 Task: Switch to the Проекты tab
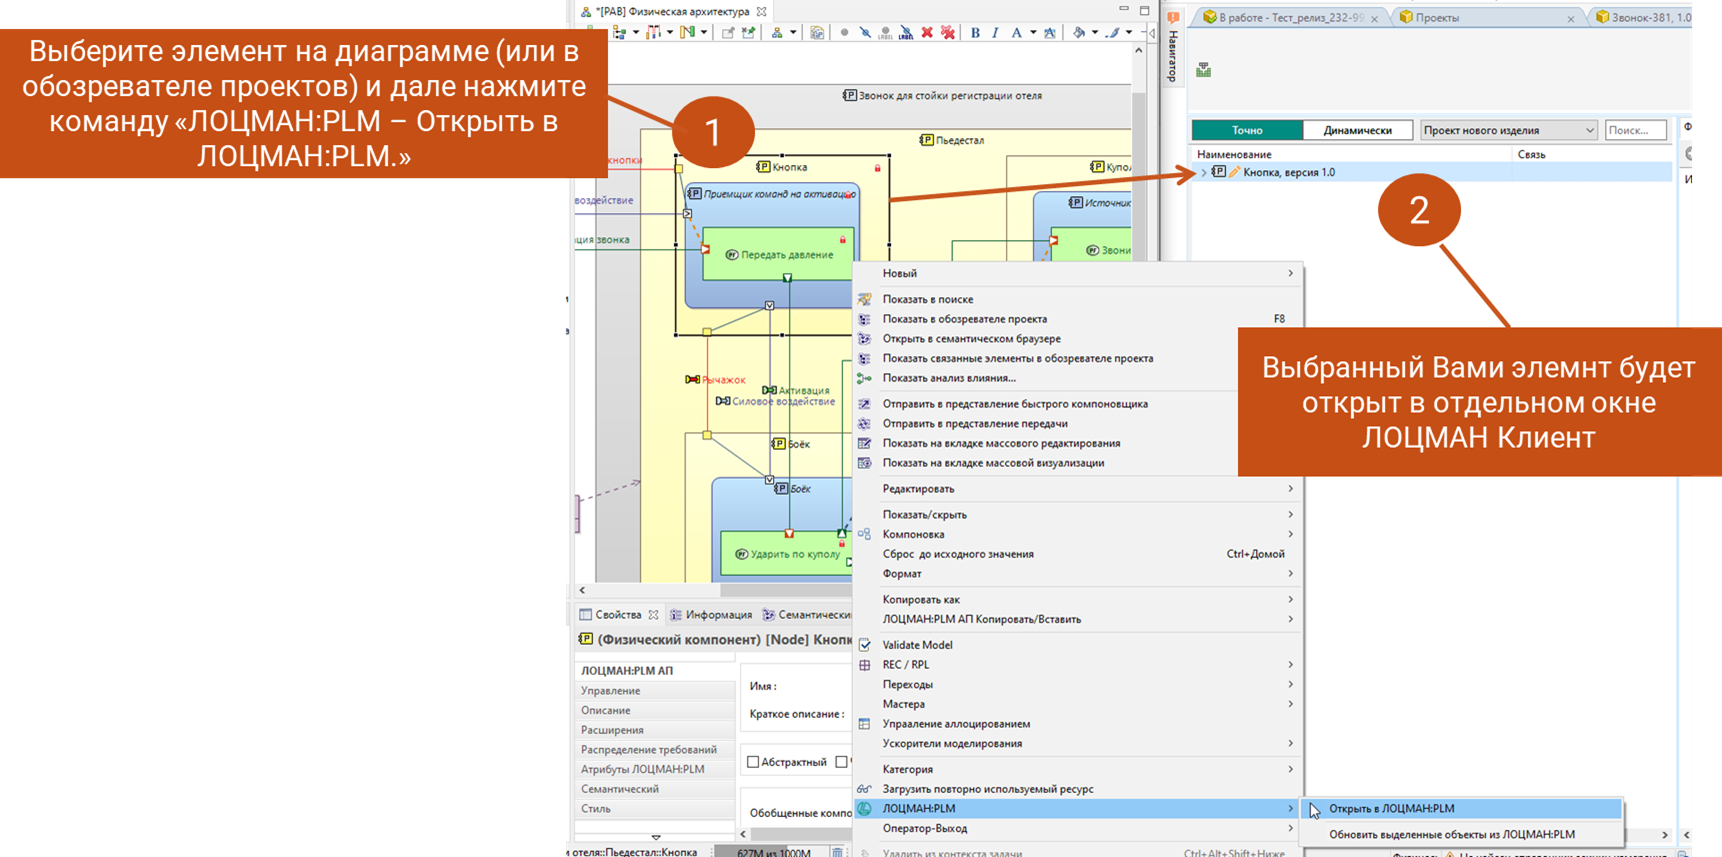1437,18
